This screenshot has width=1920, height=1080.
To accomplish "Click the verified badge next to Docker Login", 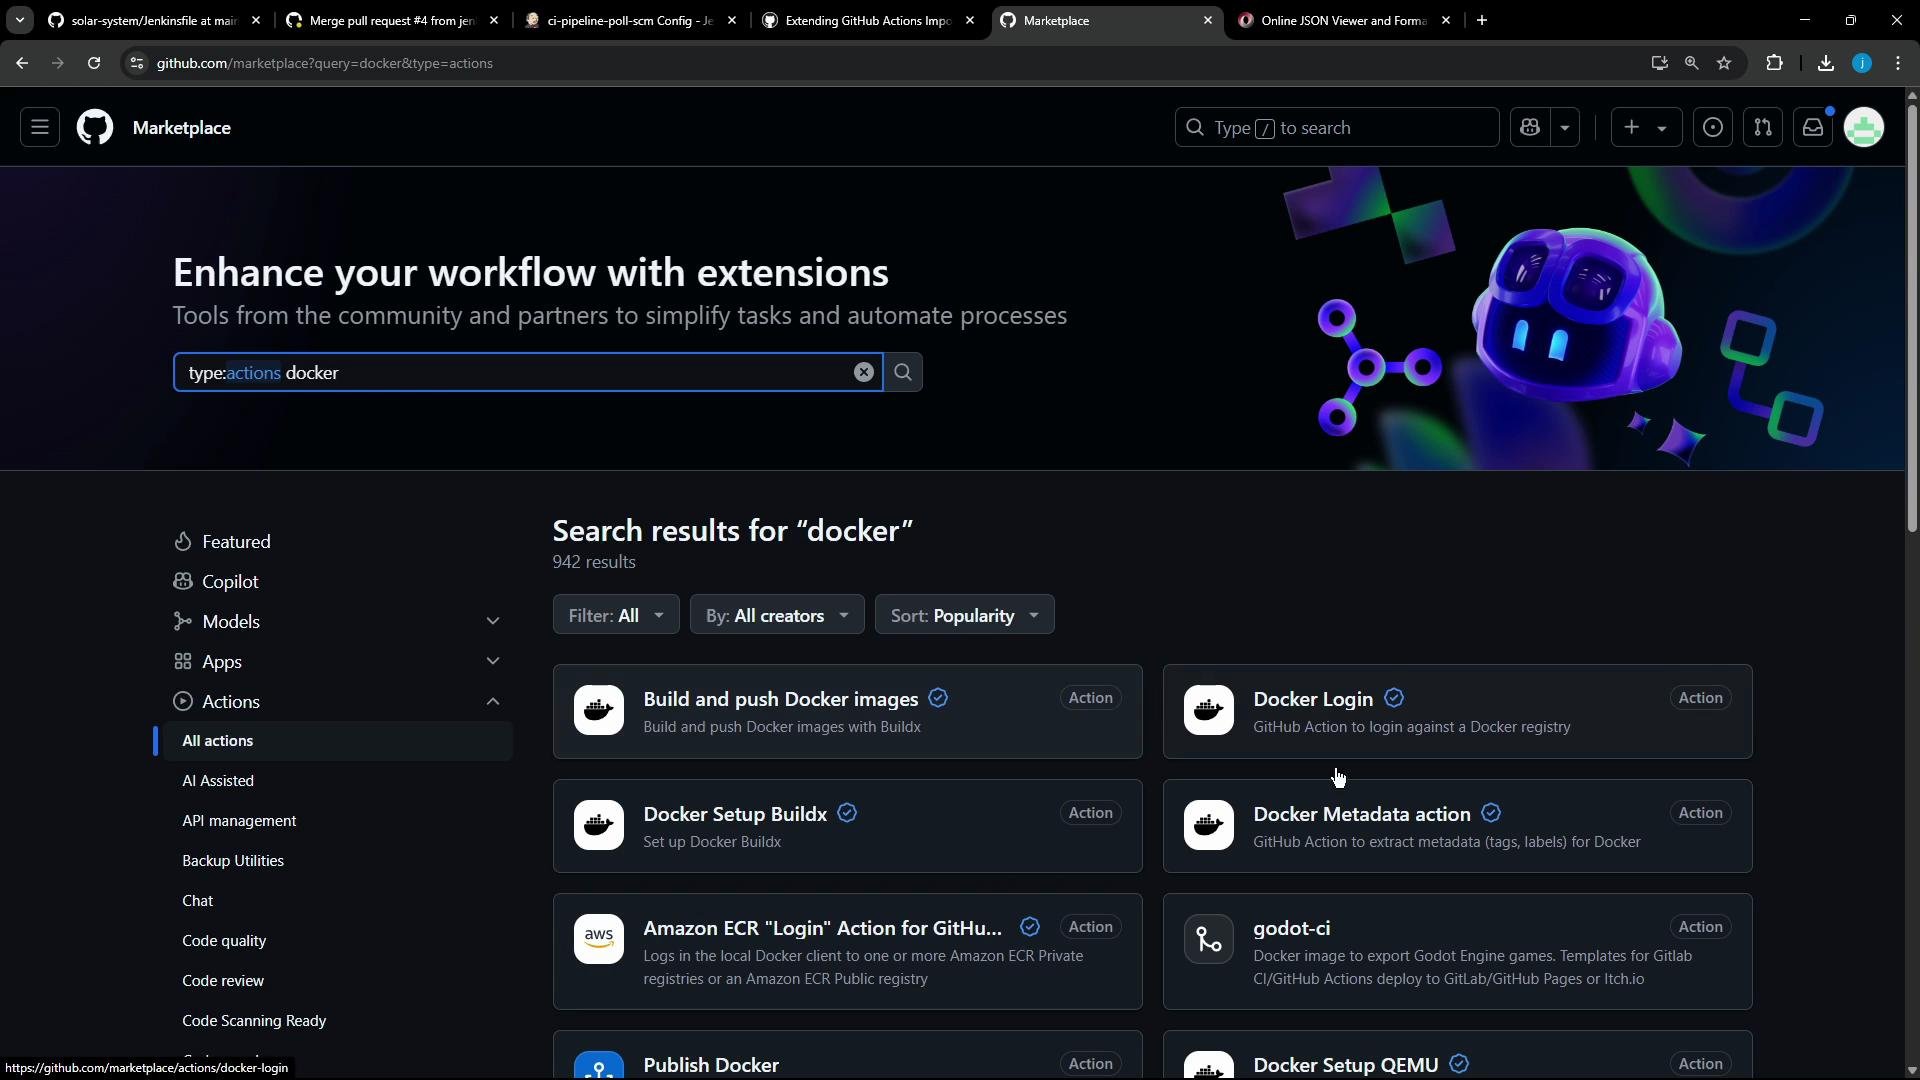I will (1394, 698).
